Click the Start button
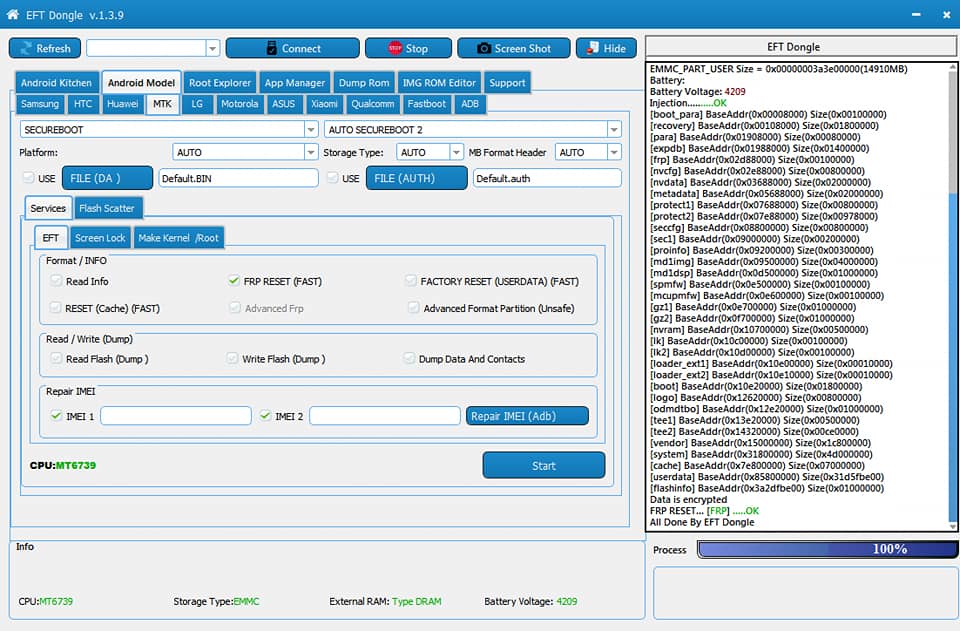 (x=544, y=465)
